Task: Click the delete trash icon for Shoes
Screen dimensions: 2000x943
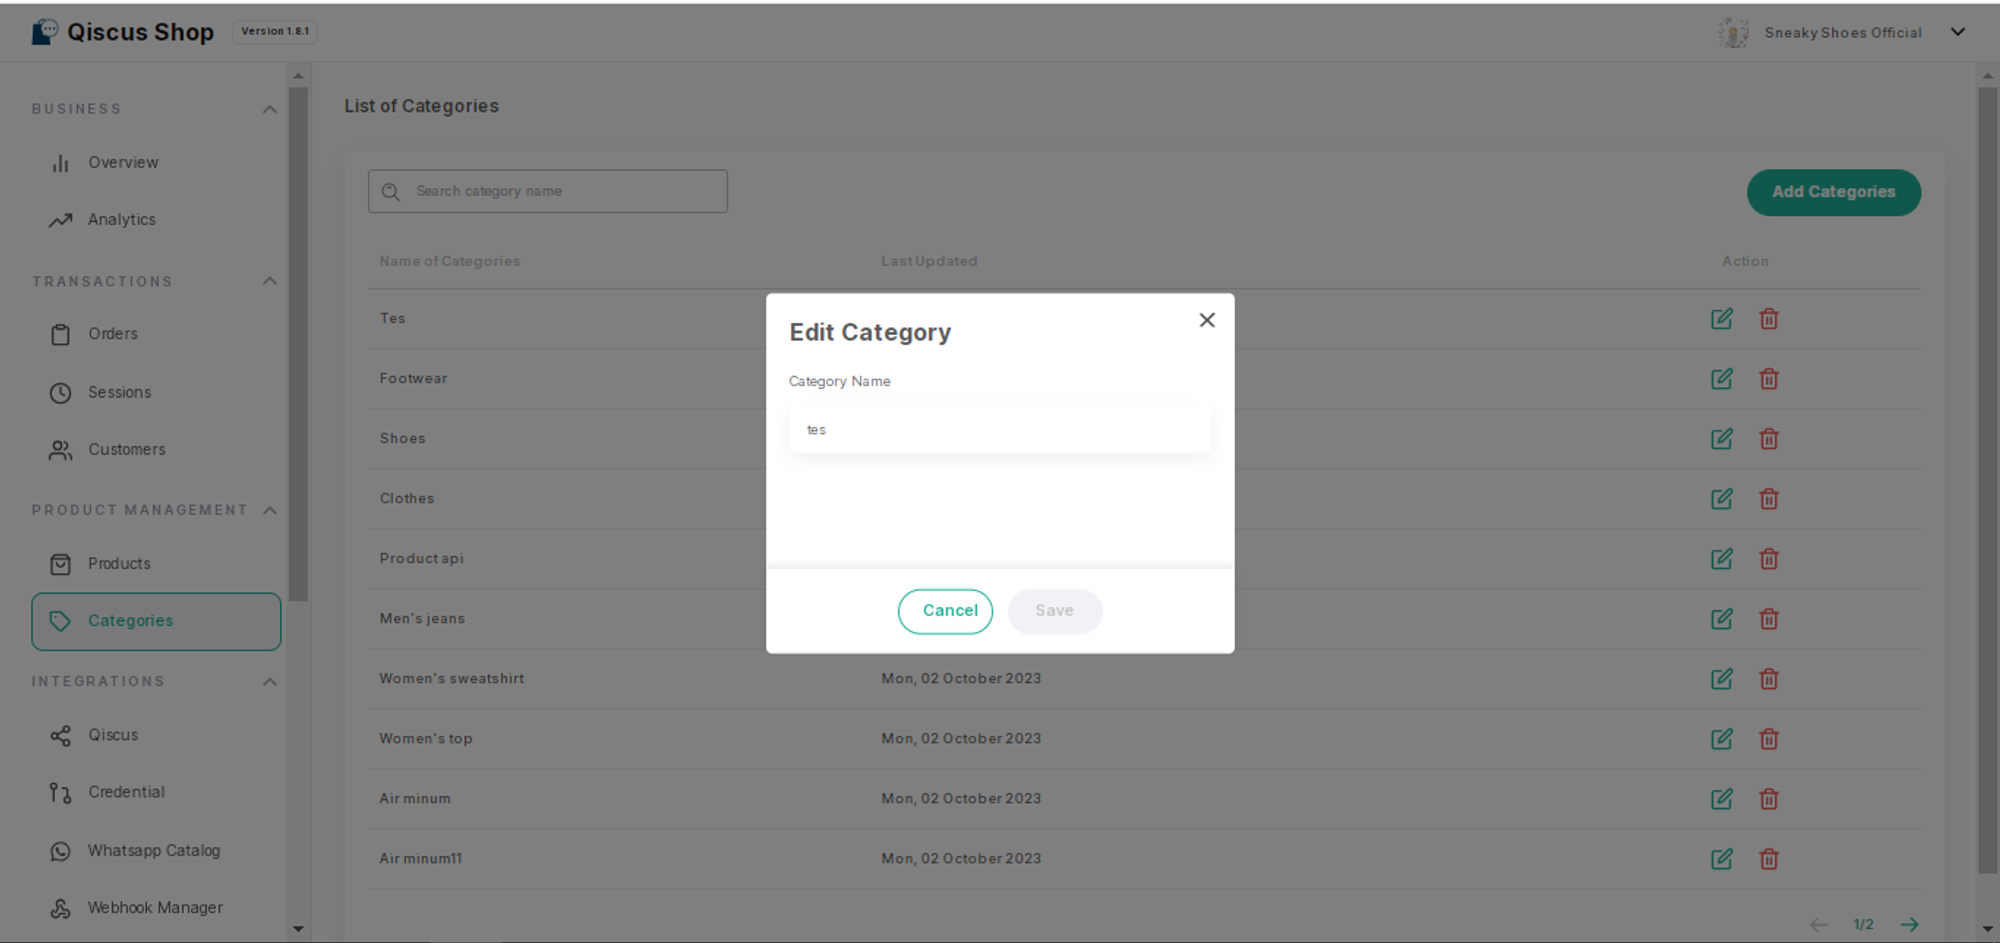Action: point(1769,439)
